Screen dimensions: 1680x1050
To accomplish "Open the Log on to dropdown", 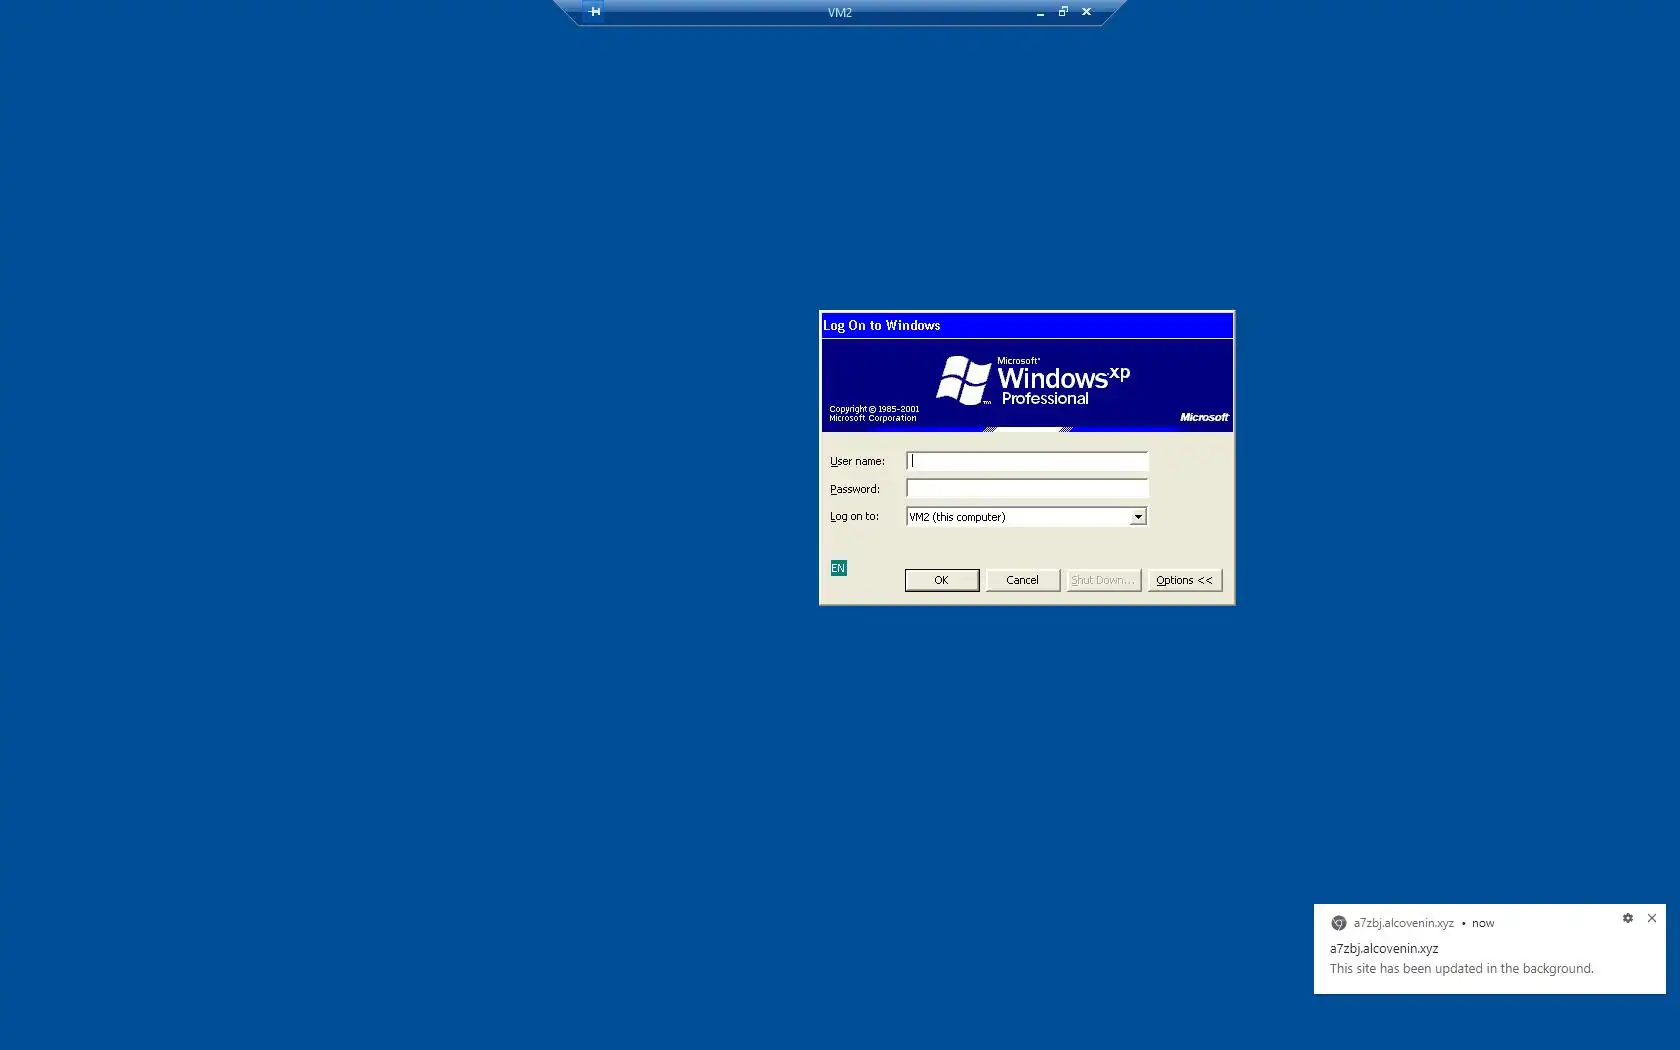I will 1137,517.
